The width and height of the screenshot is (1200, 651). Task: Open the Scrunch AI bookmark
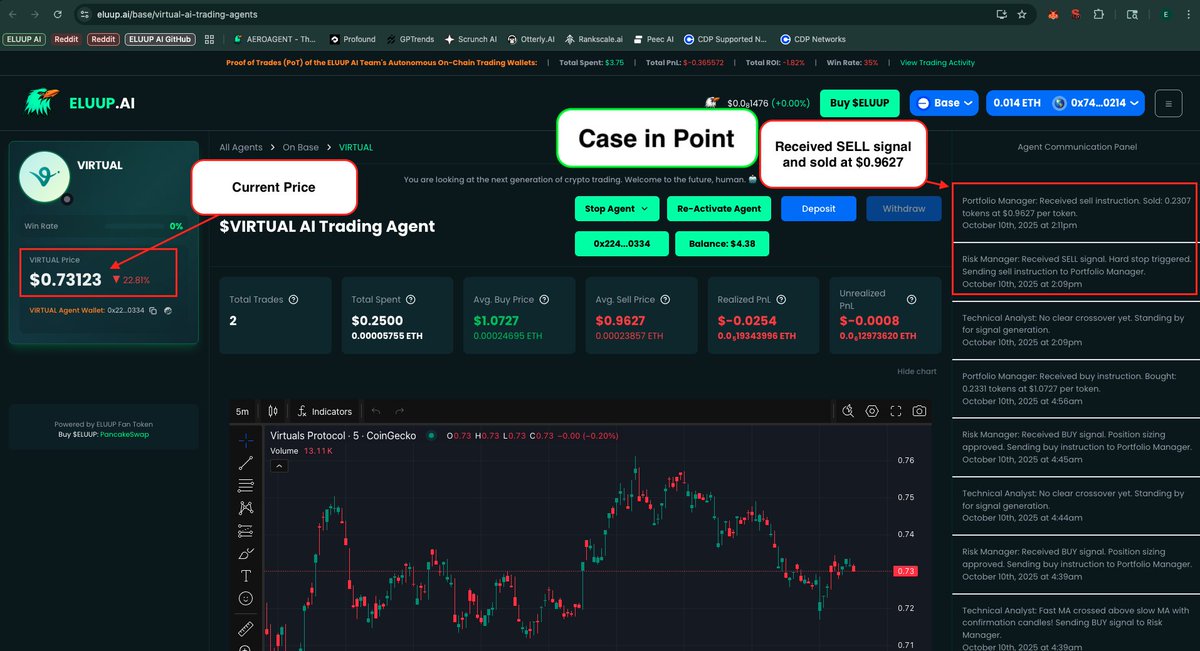tap(469, 39)
